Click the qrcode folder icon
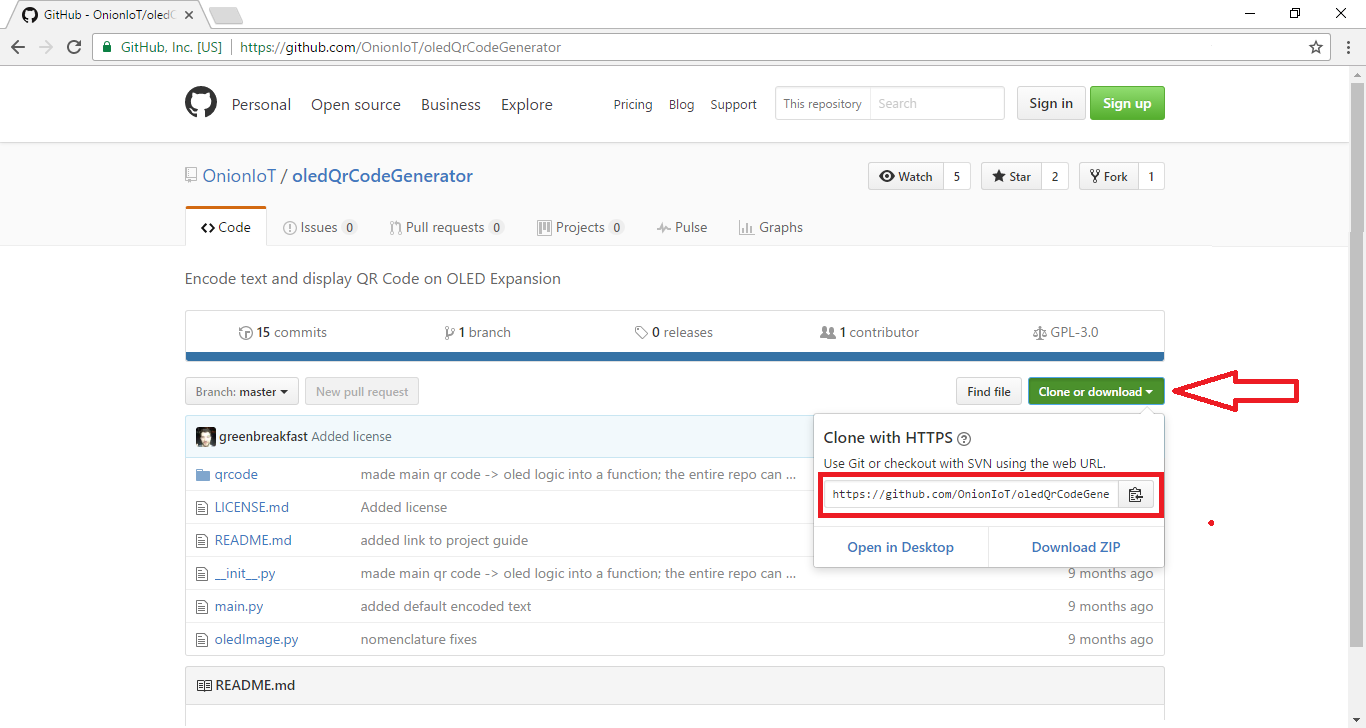Viewport: 1366px width, 728px height. pos(203,475)
